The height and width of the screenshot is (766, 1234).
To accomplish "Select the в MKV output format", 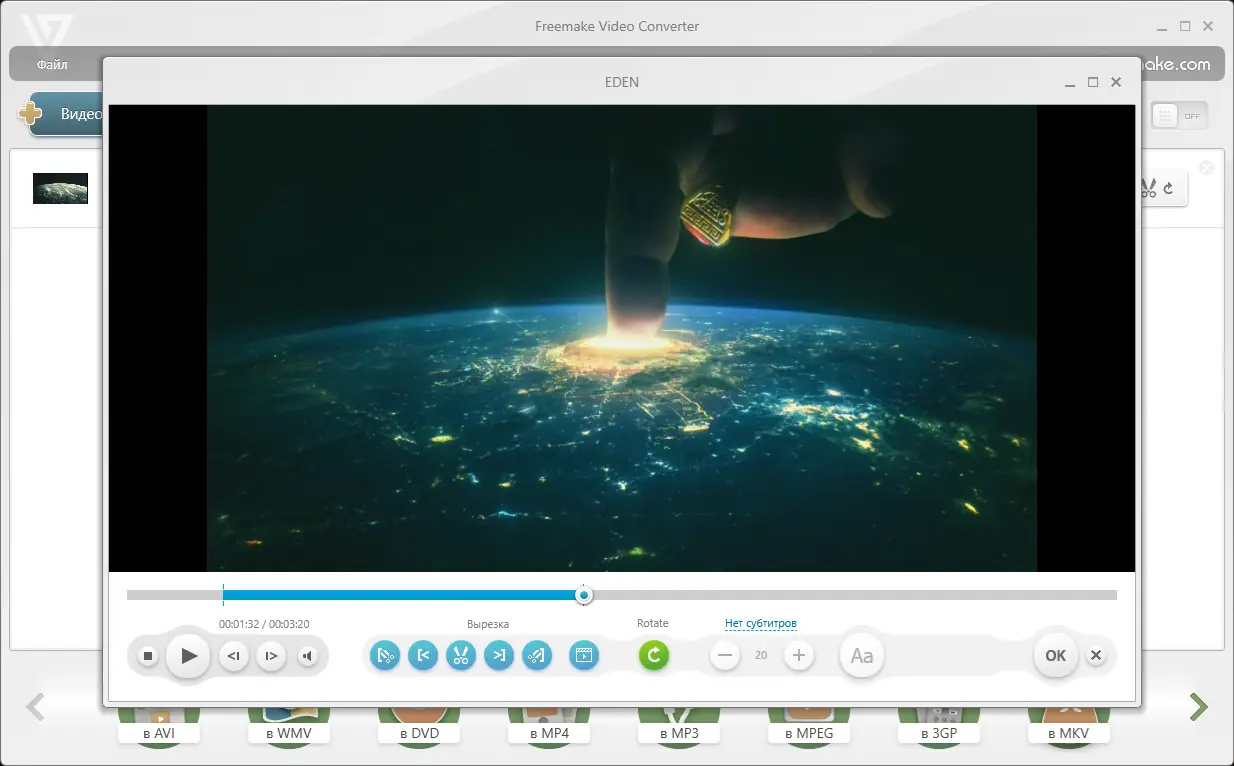I will pyautogui.click(x=1068, y=732).
